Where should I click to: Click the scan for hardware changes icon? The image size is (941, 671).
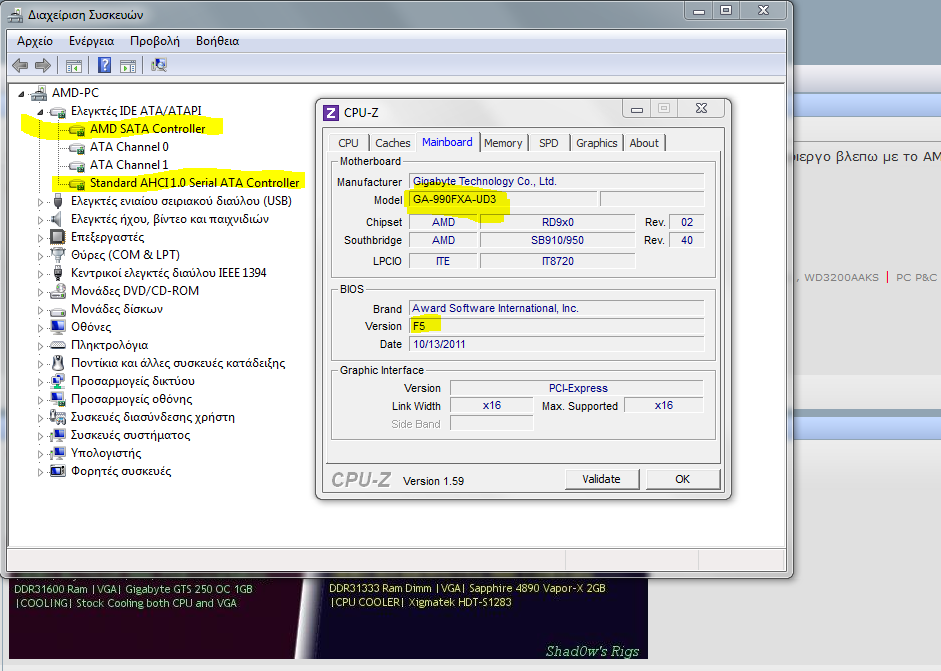(x=158, y=66)
